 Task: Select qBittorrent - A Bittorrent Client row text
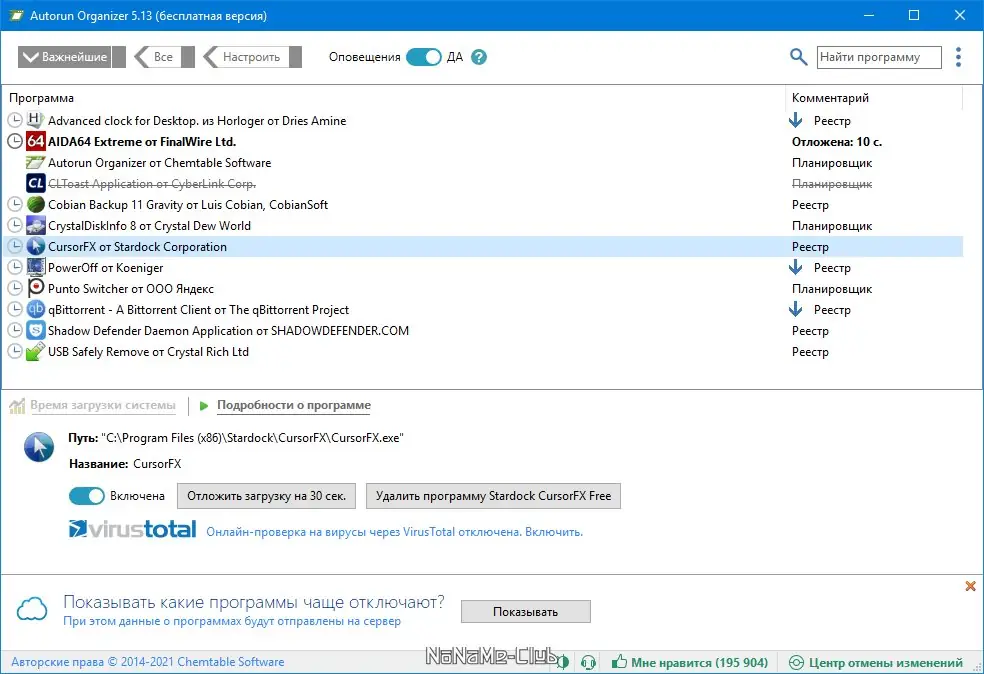tap(198, 310)
